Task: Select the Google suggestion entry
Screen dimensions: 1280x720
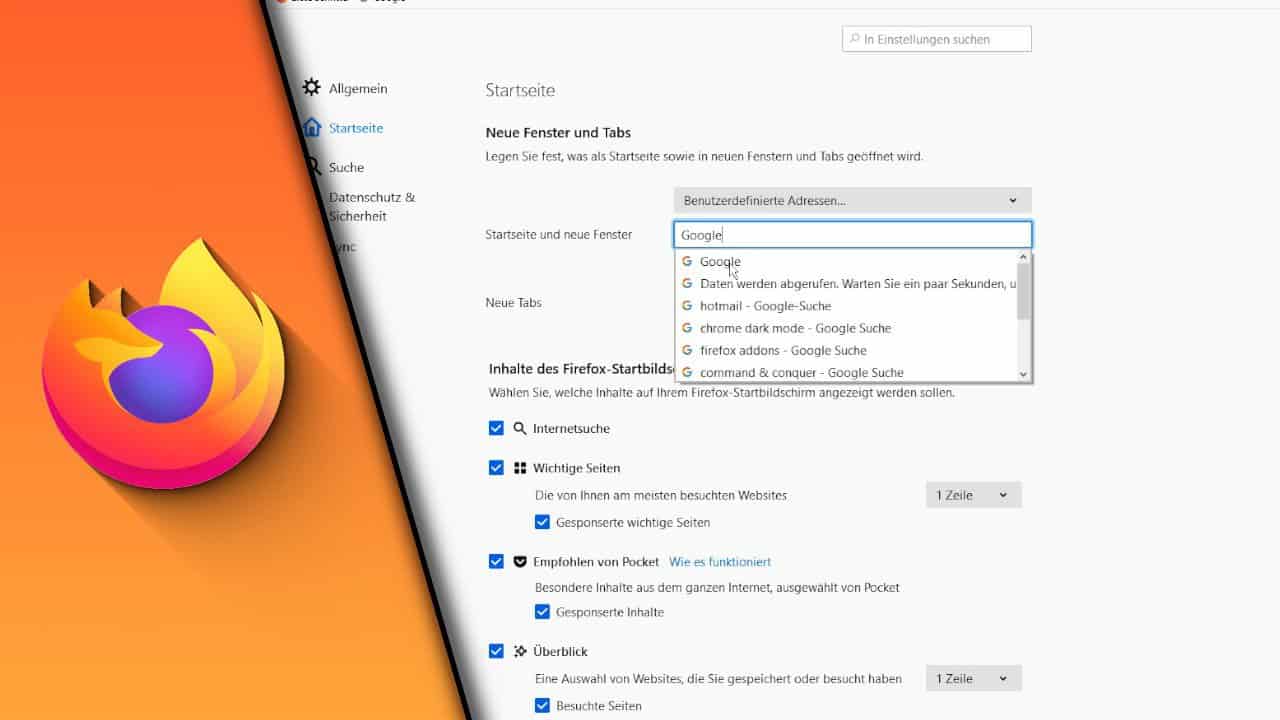Action: pyautogui.click(x=846, y=262)
